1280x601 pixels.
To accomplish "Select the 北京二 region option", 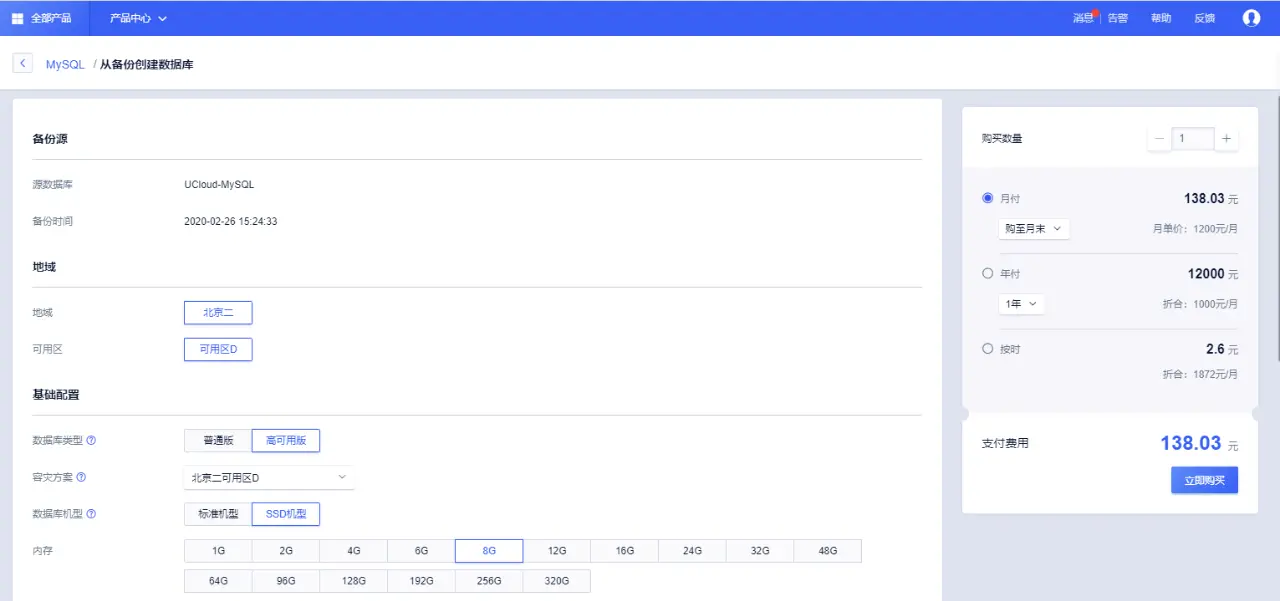I will coord(218,313).
